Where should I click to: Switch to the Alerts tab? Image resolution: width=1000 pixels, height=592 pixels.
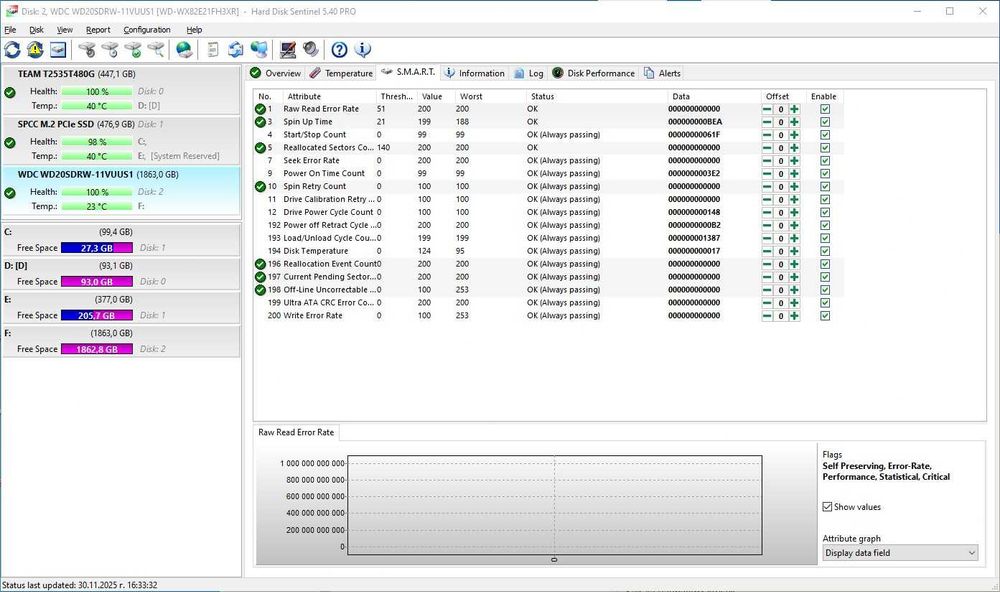point(662,73)
